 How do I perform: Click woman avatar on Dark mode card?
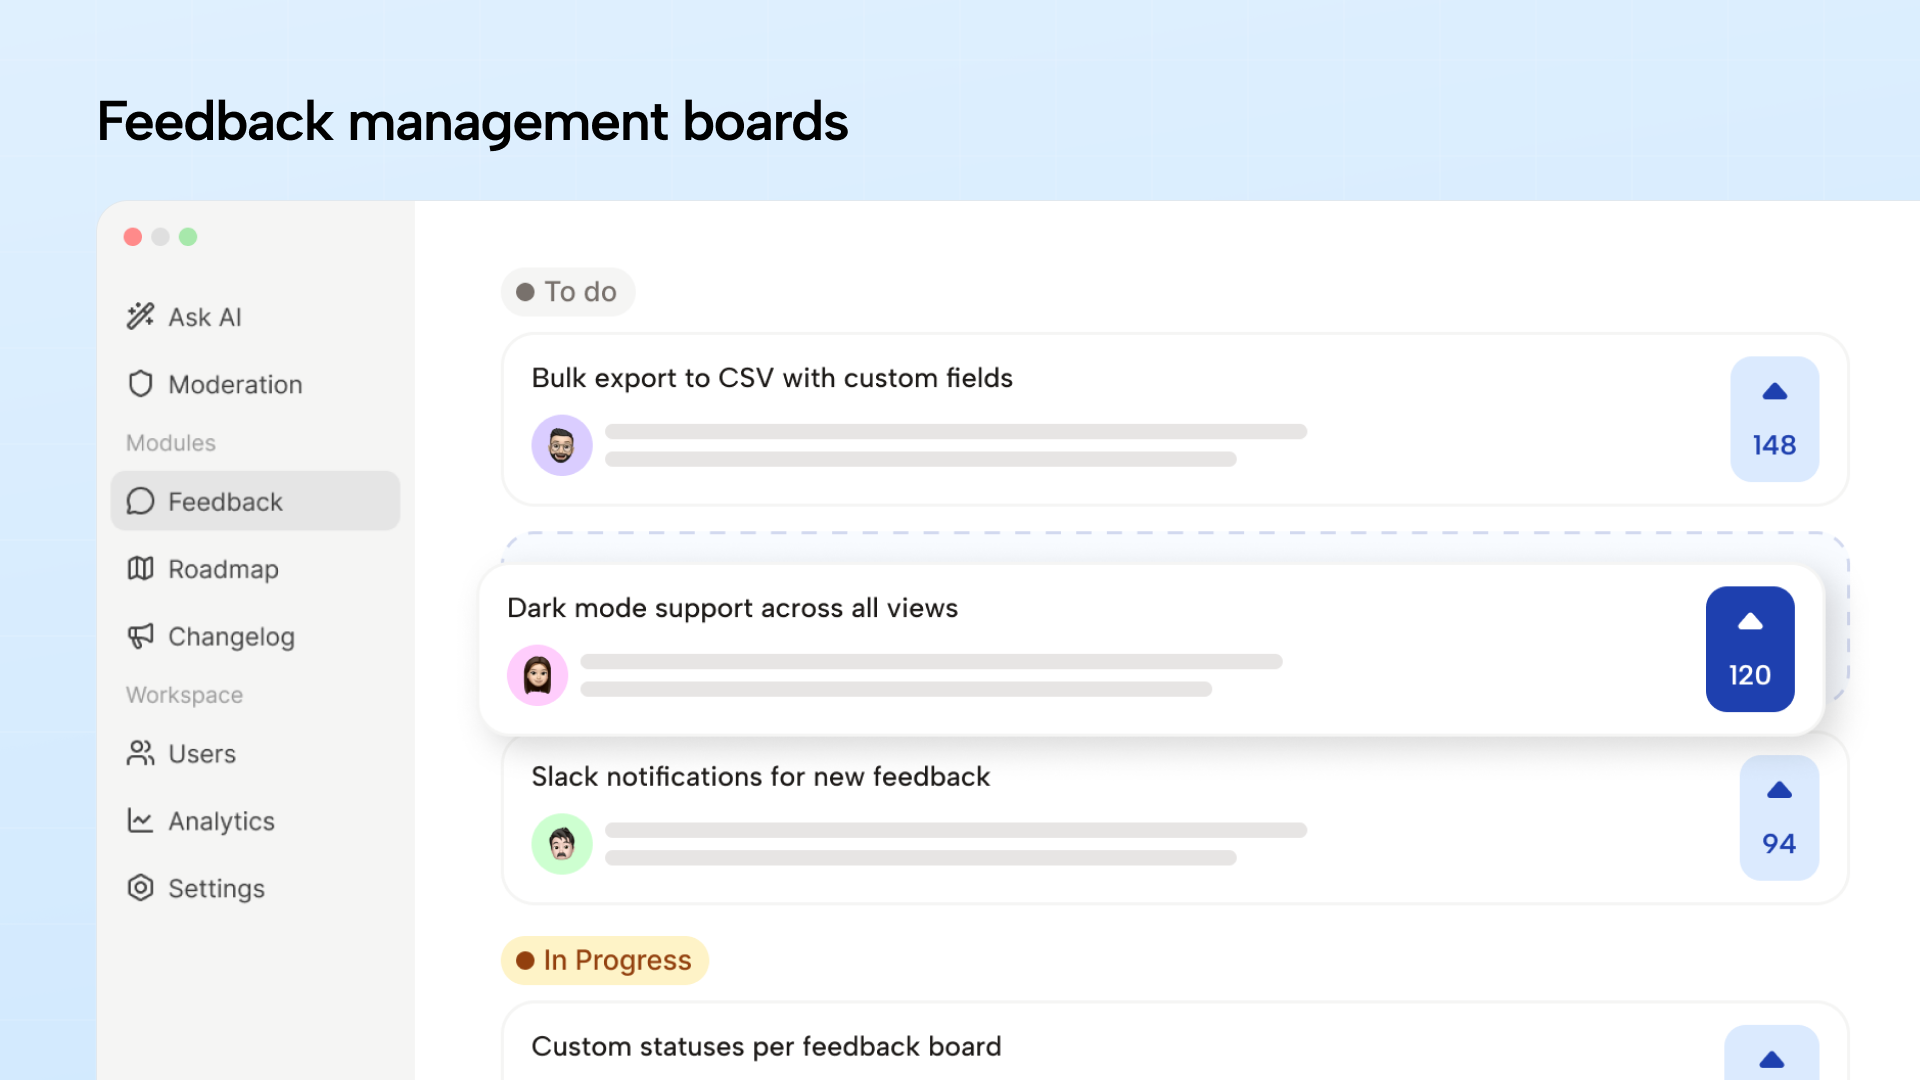pyautogui.click(x=538, y=675)
